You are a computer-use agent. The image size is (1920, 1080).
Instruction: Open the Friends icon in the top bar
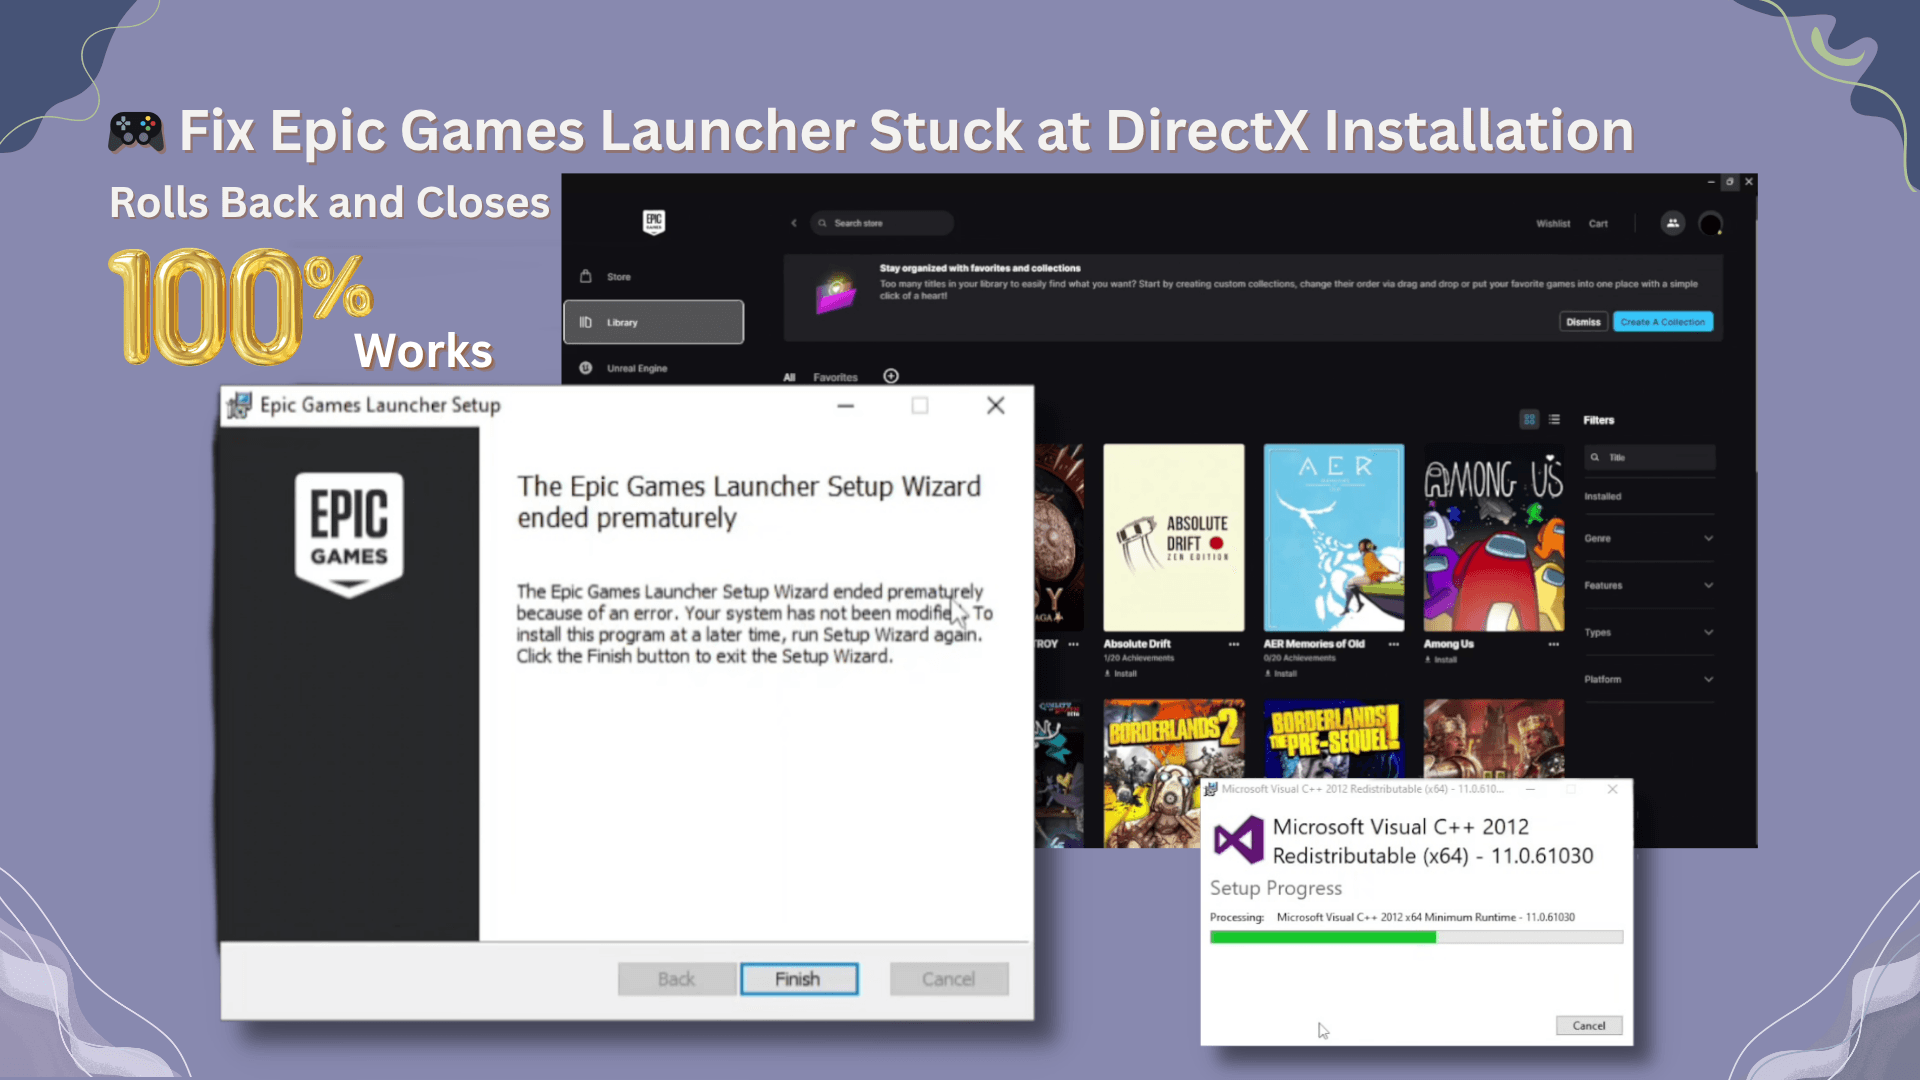point(1673,223)
